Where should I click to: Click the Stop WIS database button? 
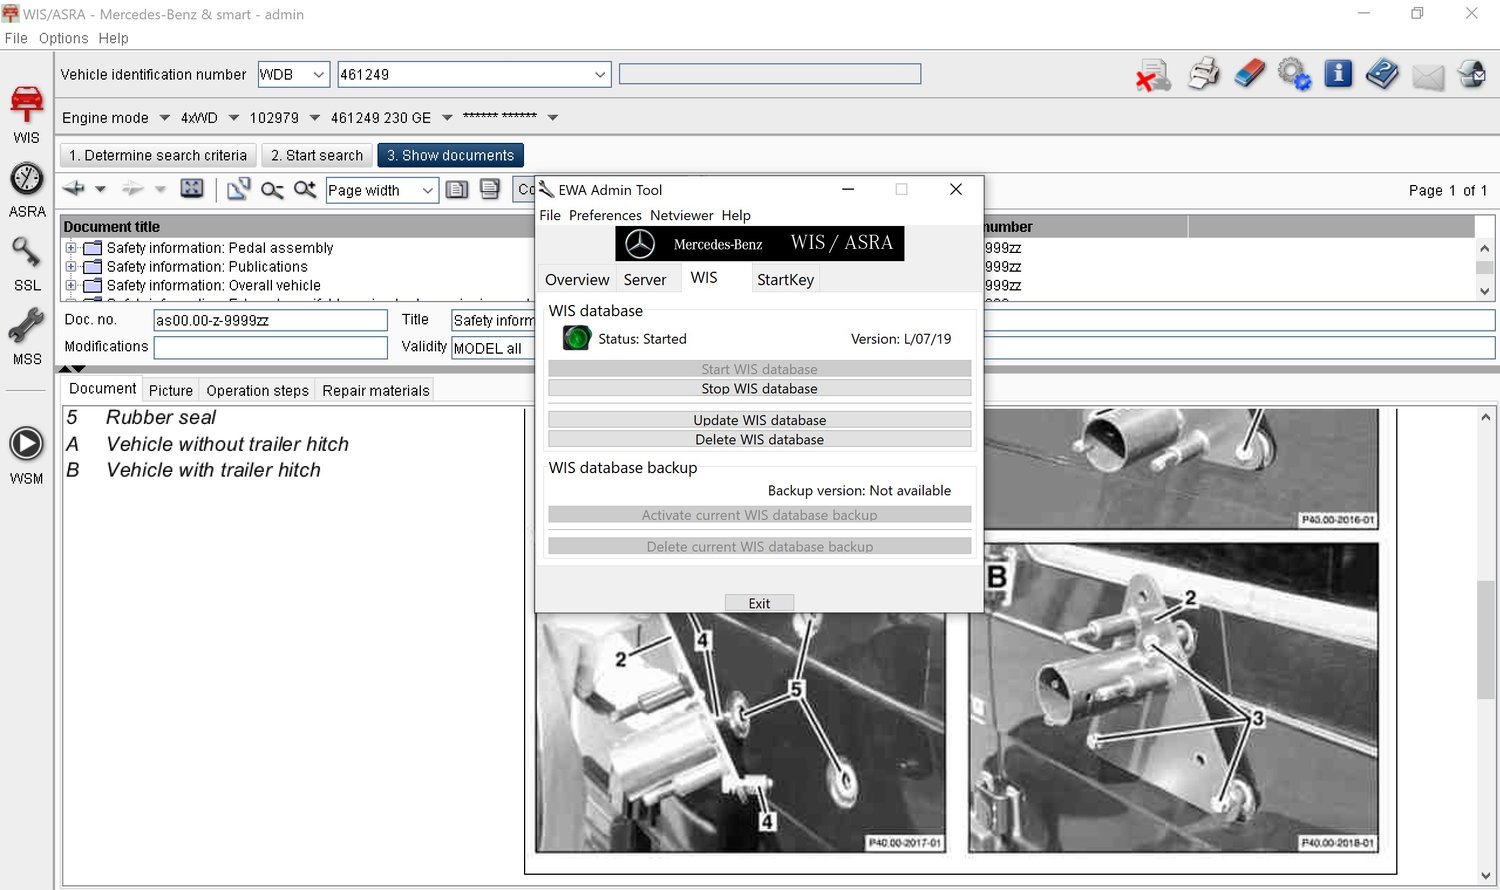pos(759,389)
